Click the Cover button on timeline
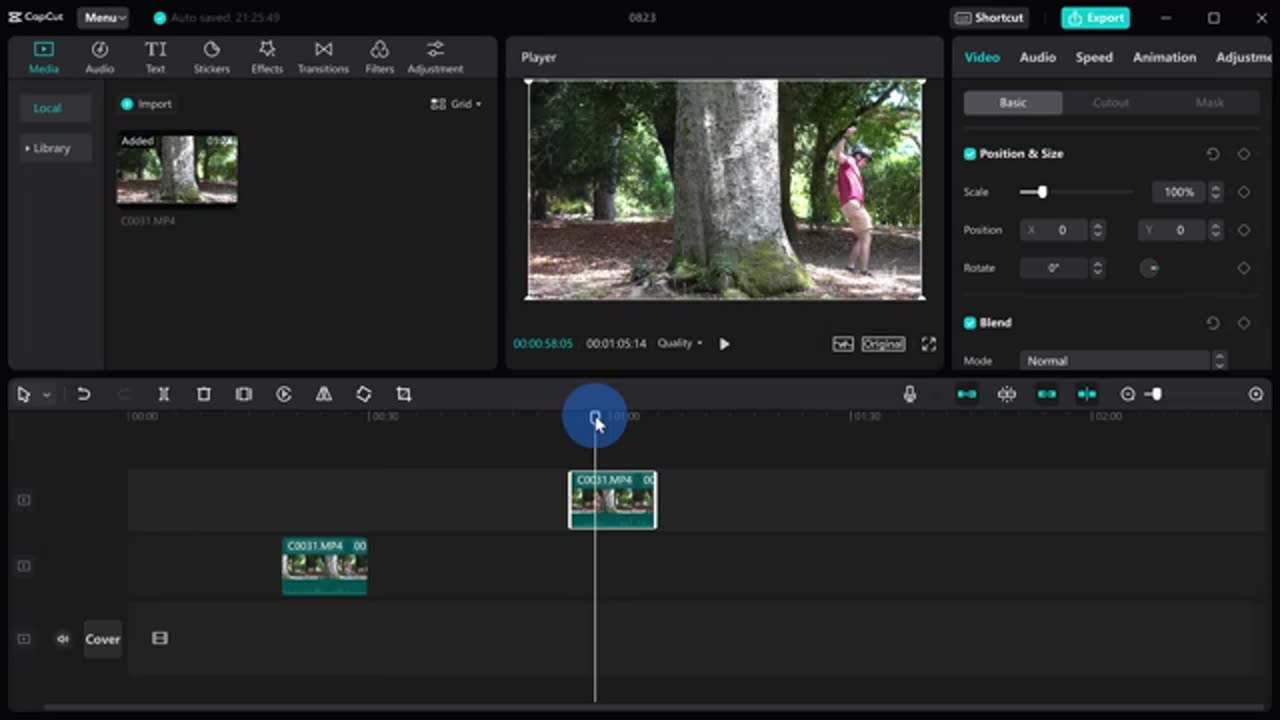Image resolution: width=1280 pixels, height=720 pixels. (x=102, y=639)
